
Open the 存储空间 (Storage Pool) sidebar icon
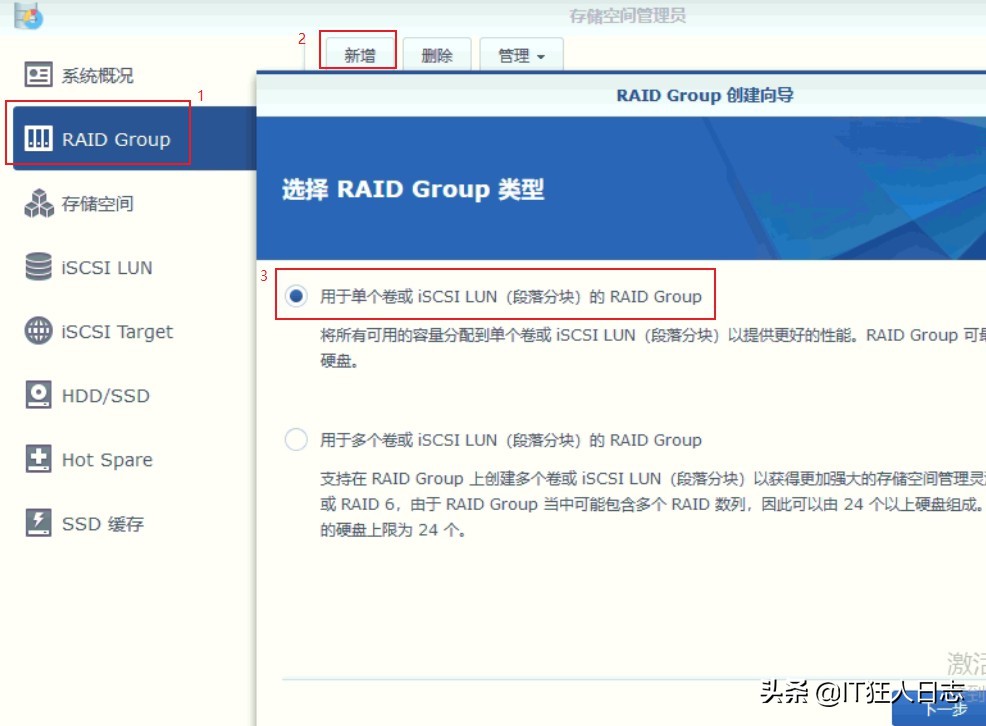[40, 201]
